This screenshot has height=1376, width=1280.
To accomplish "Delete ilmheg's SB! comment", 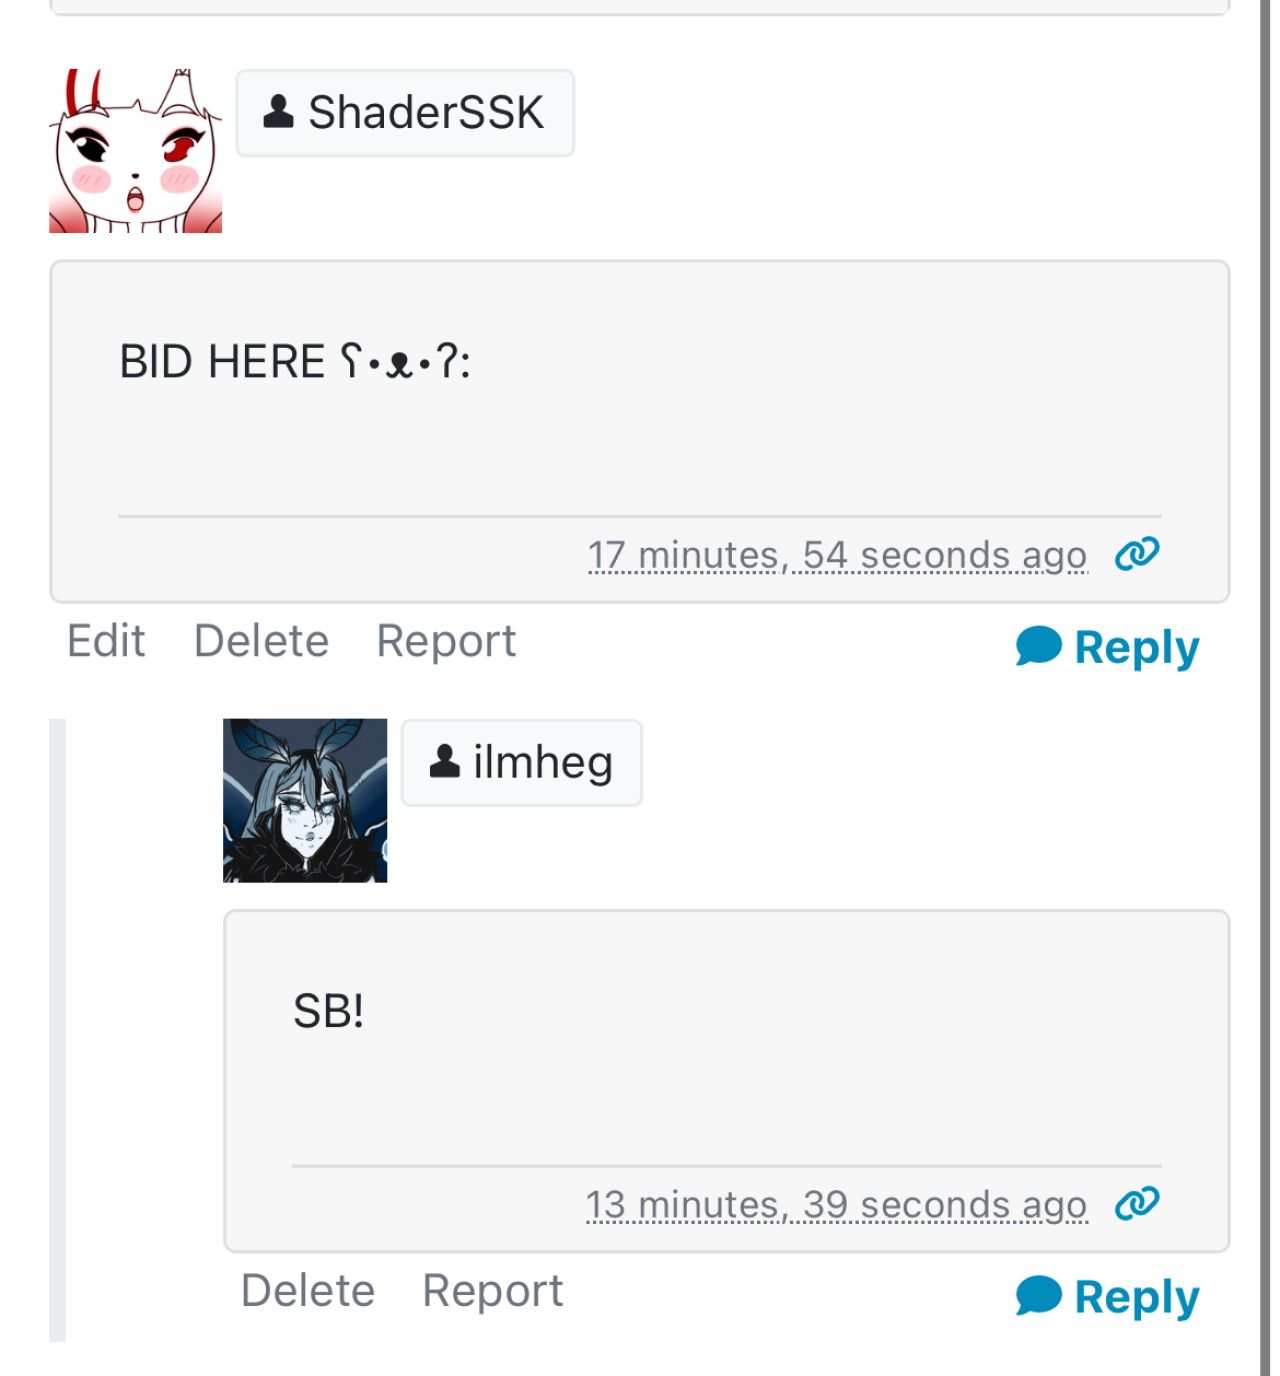I will 308,1291.
